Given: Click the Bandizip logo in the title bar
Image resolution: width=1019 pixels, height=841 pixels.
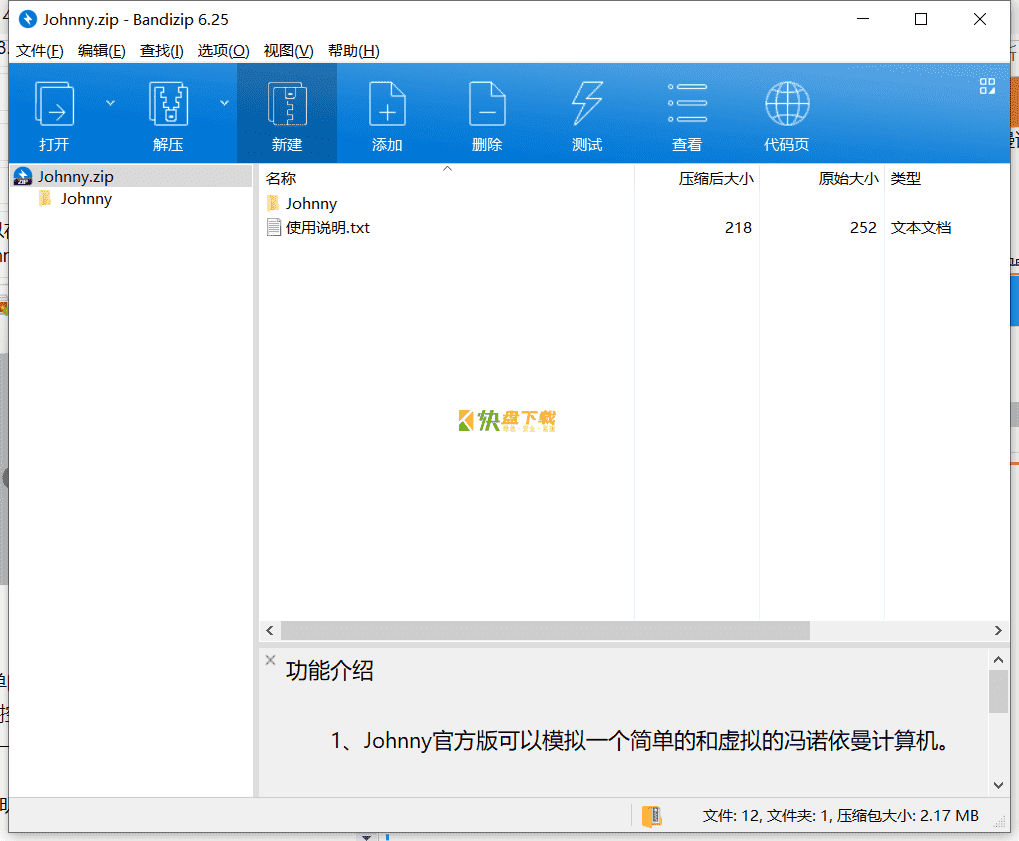Looking at the screenshot, I should (x=28, y=19).
